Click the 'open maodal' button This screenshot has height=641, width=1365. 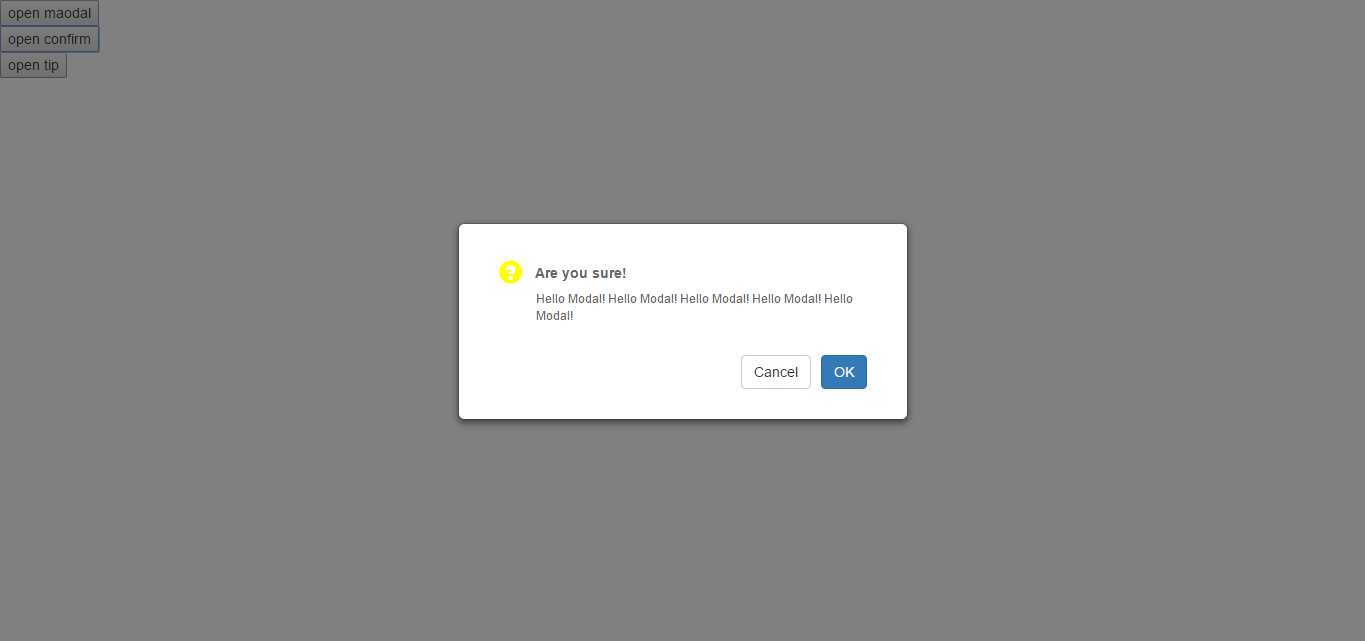(x=49, y=13)
